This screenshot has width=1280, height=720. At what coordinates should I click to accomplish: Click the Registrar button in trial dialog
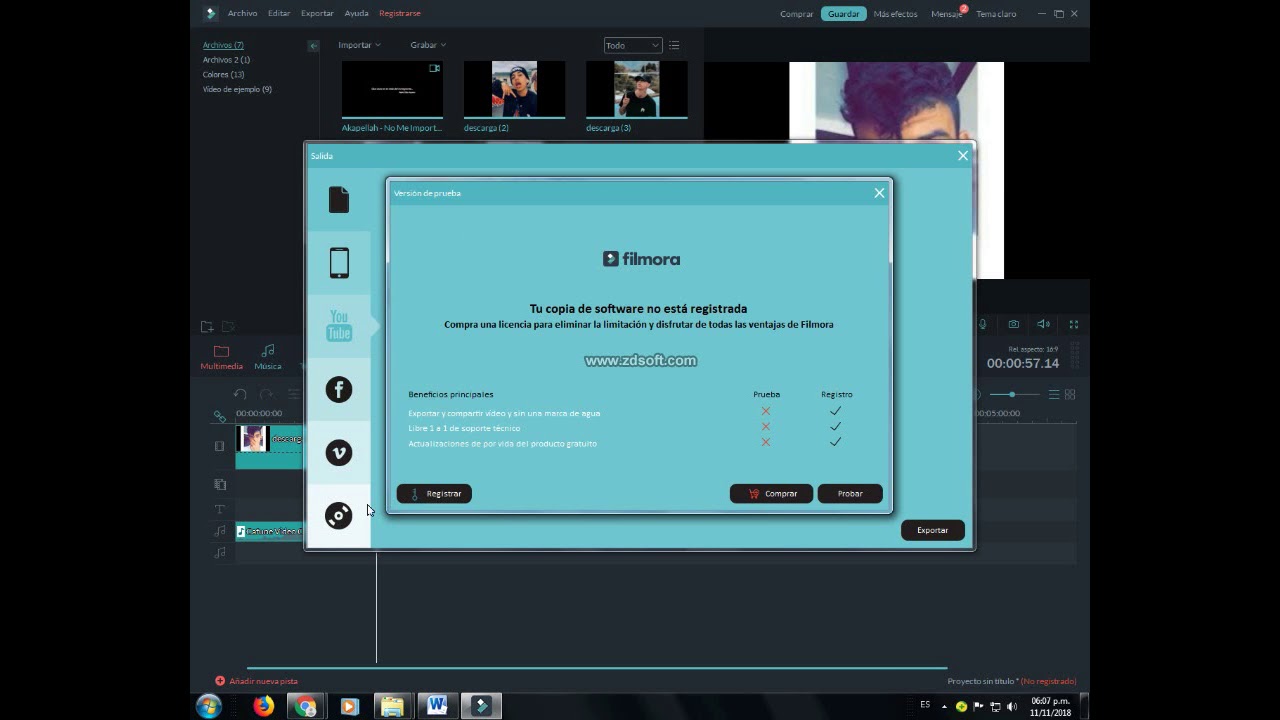(434, 494)
